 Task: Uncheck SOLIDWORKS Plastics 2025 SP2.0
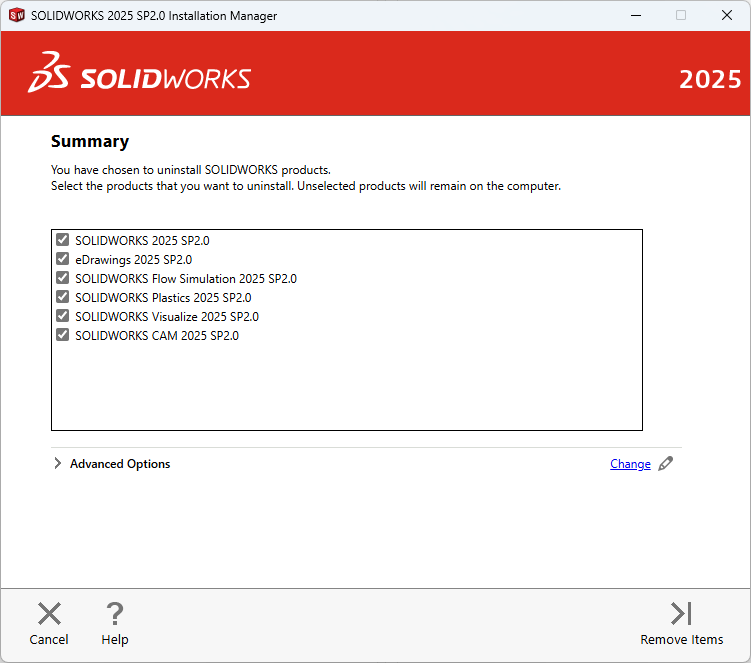[63, 297]
